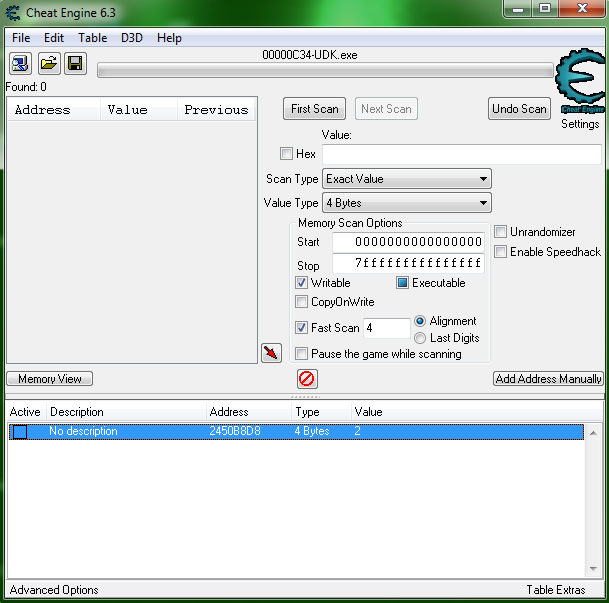Viewport: 609px width, 603px height.
Task: Open the Table menu
Action: tap(92, 38)
